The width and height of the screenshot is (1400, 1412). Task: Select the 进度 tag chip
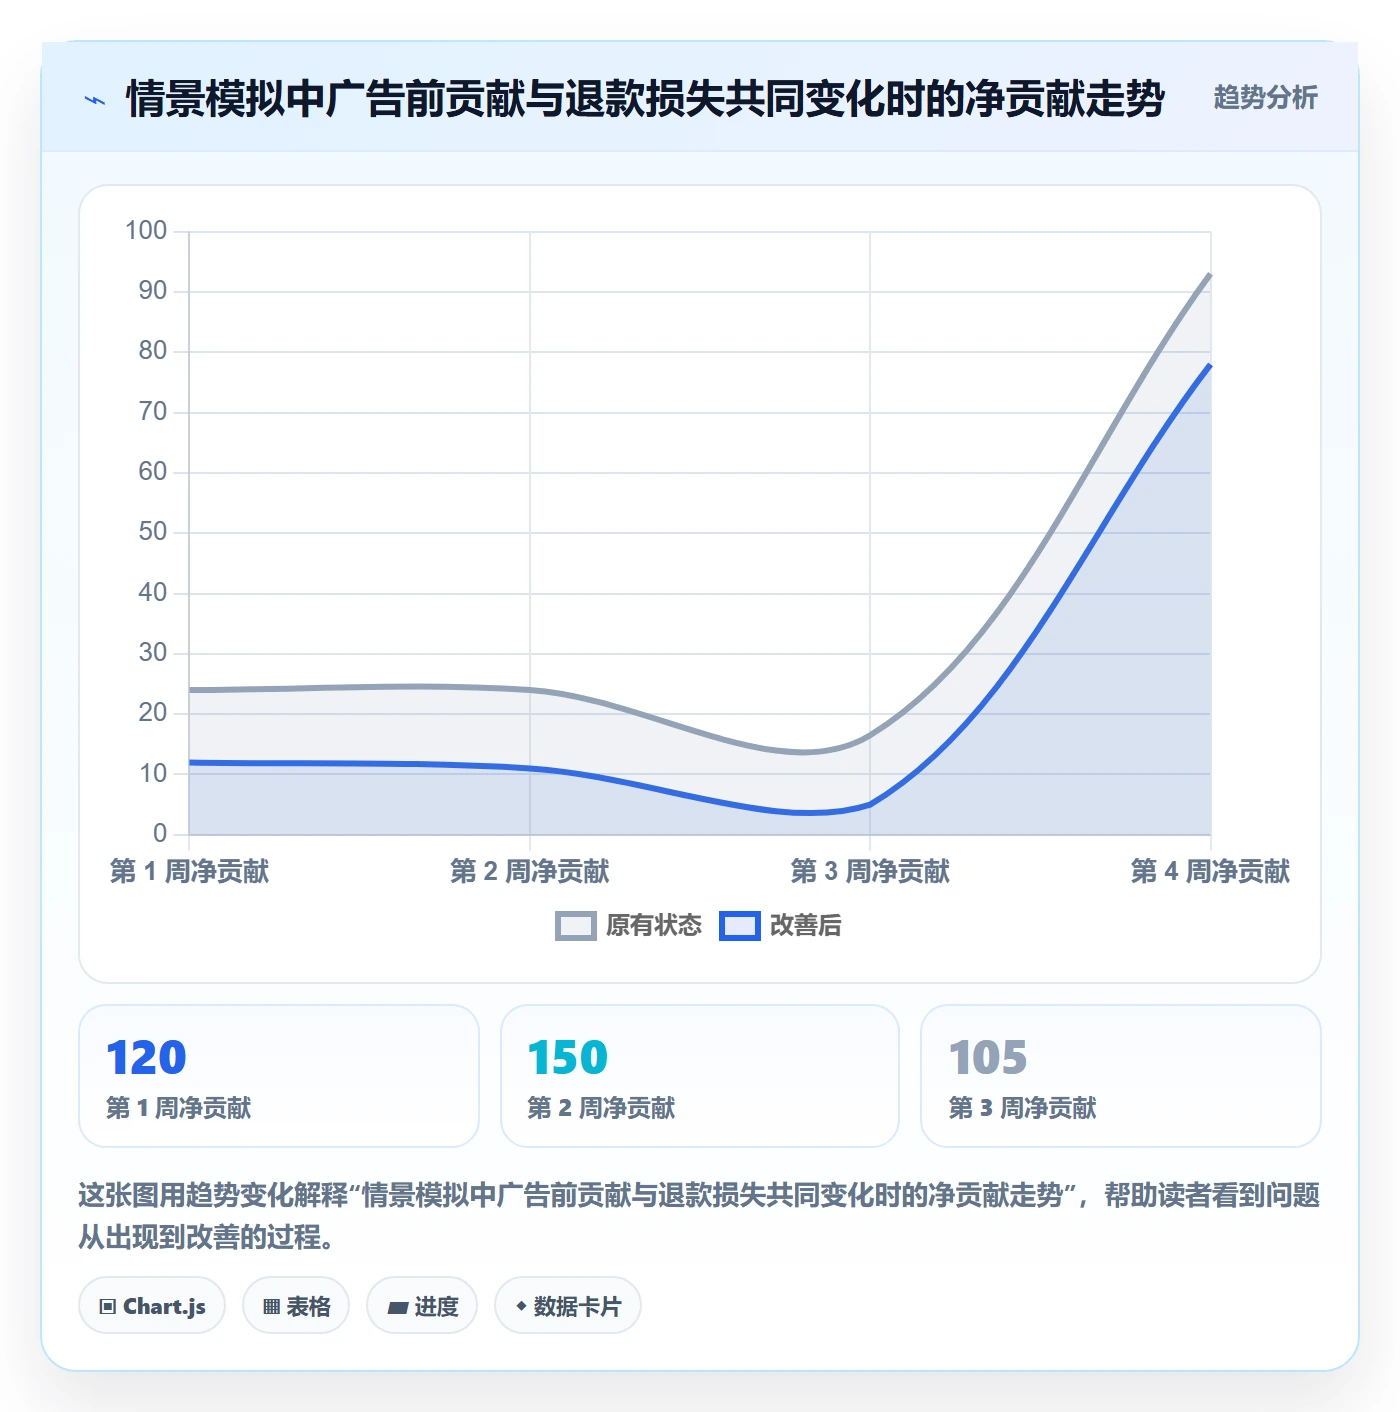pos(422,1305)
